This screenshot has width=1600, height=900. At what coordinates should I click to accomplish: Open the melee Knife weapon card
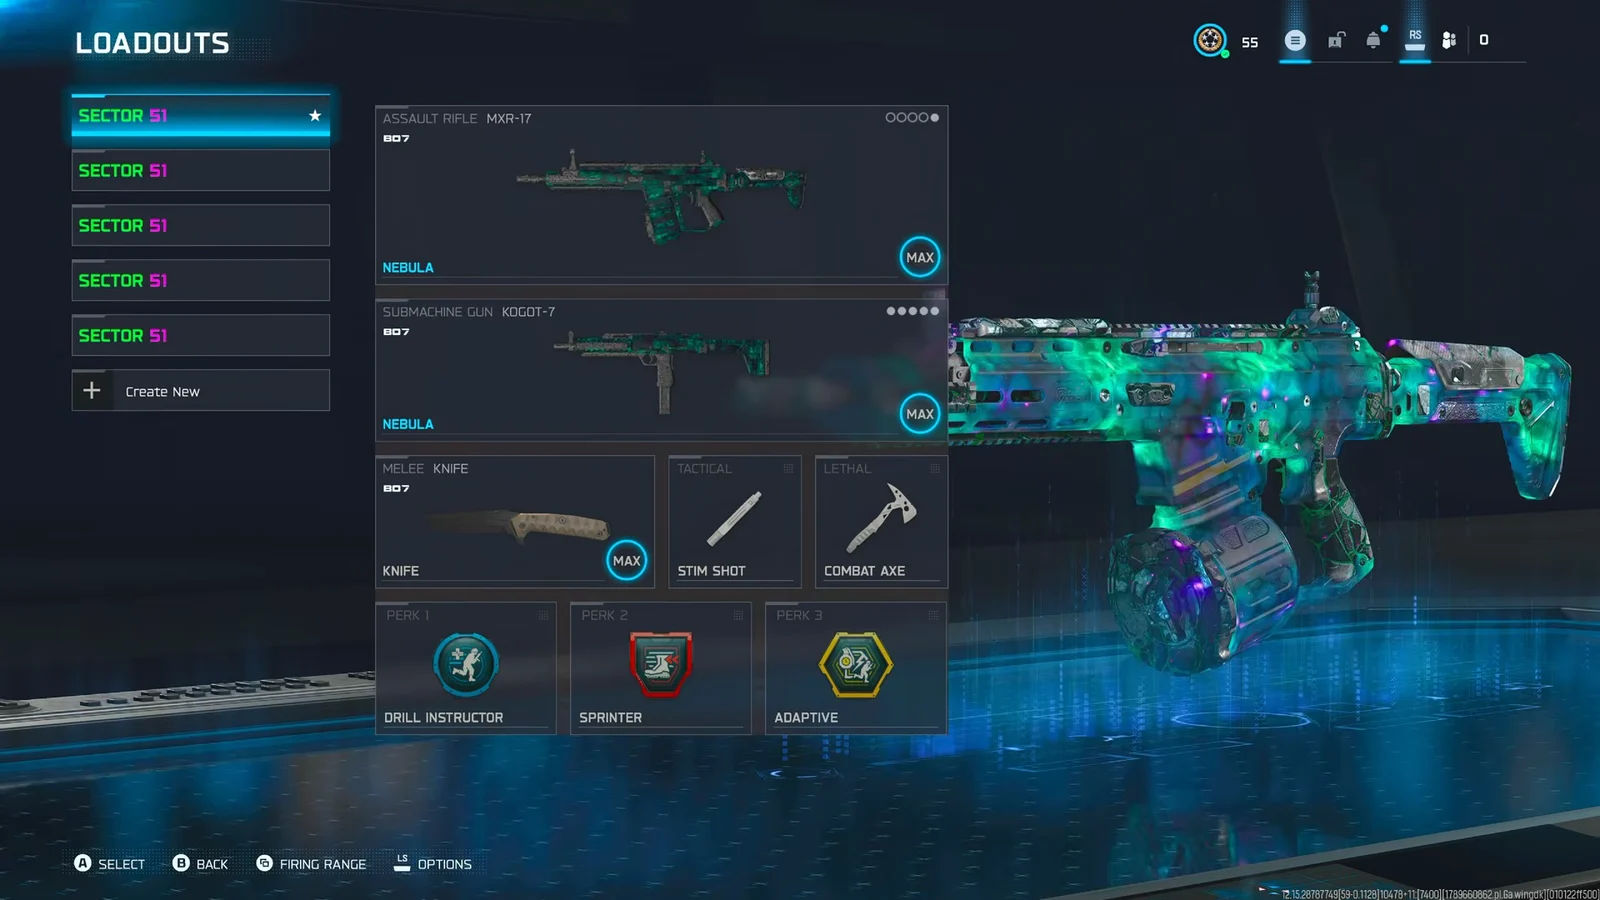[515, 521]
